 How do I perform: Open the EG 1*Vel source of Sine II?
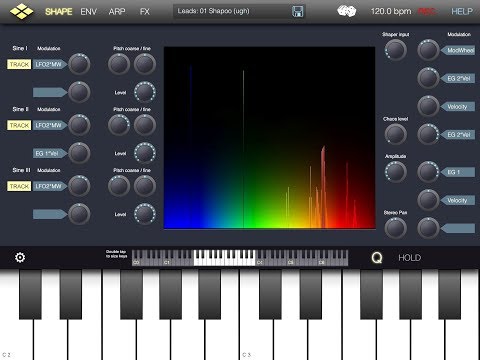click(50, 153)
